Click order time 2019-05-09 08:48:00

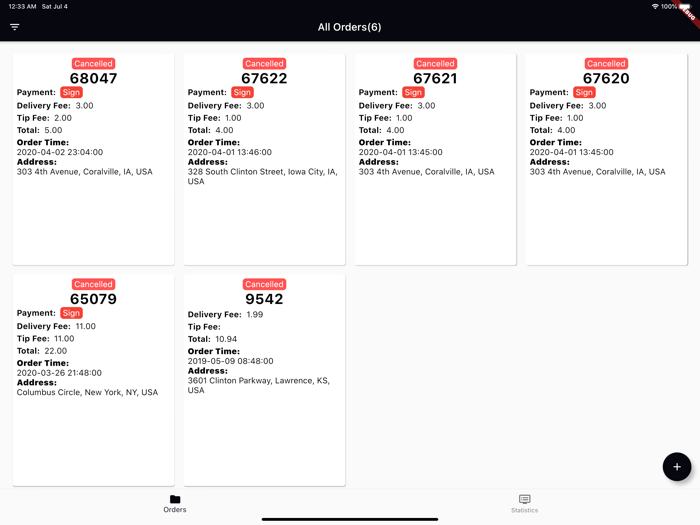coord(230,361)
